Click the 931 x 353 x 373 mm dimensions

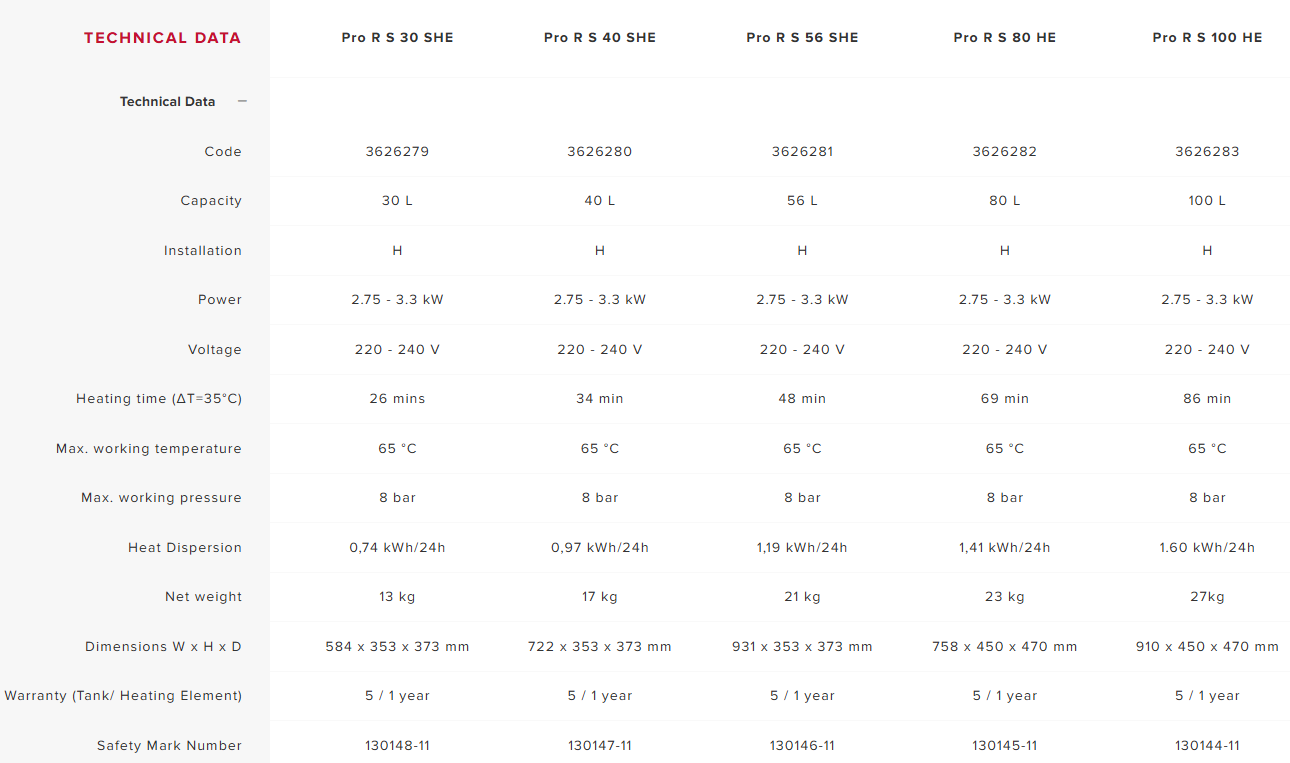(x=802, y=647)
